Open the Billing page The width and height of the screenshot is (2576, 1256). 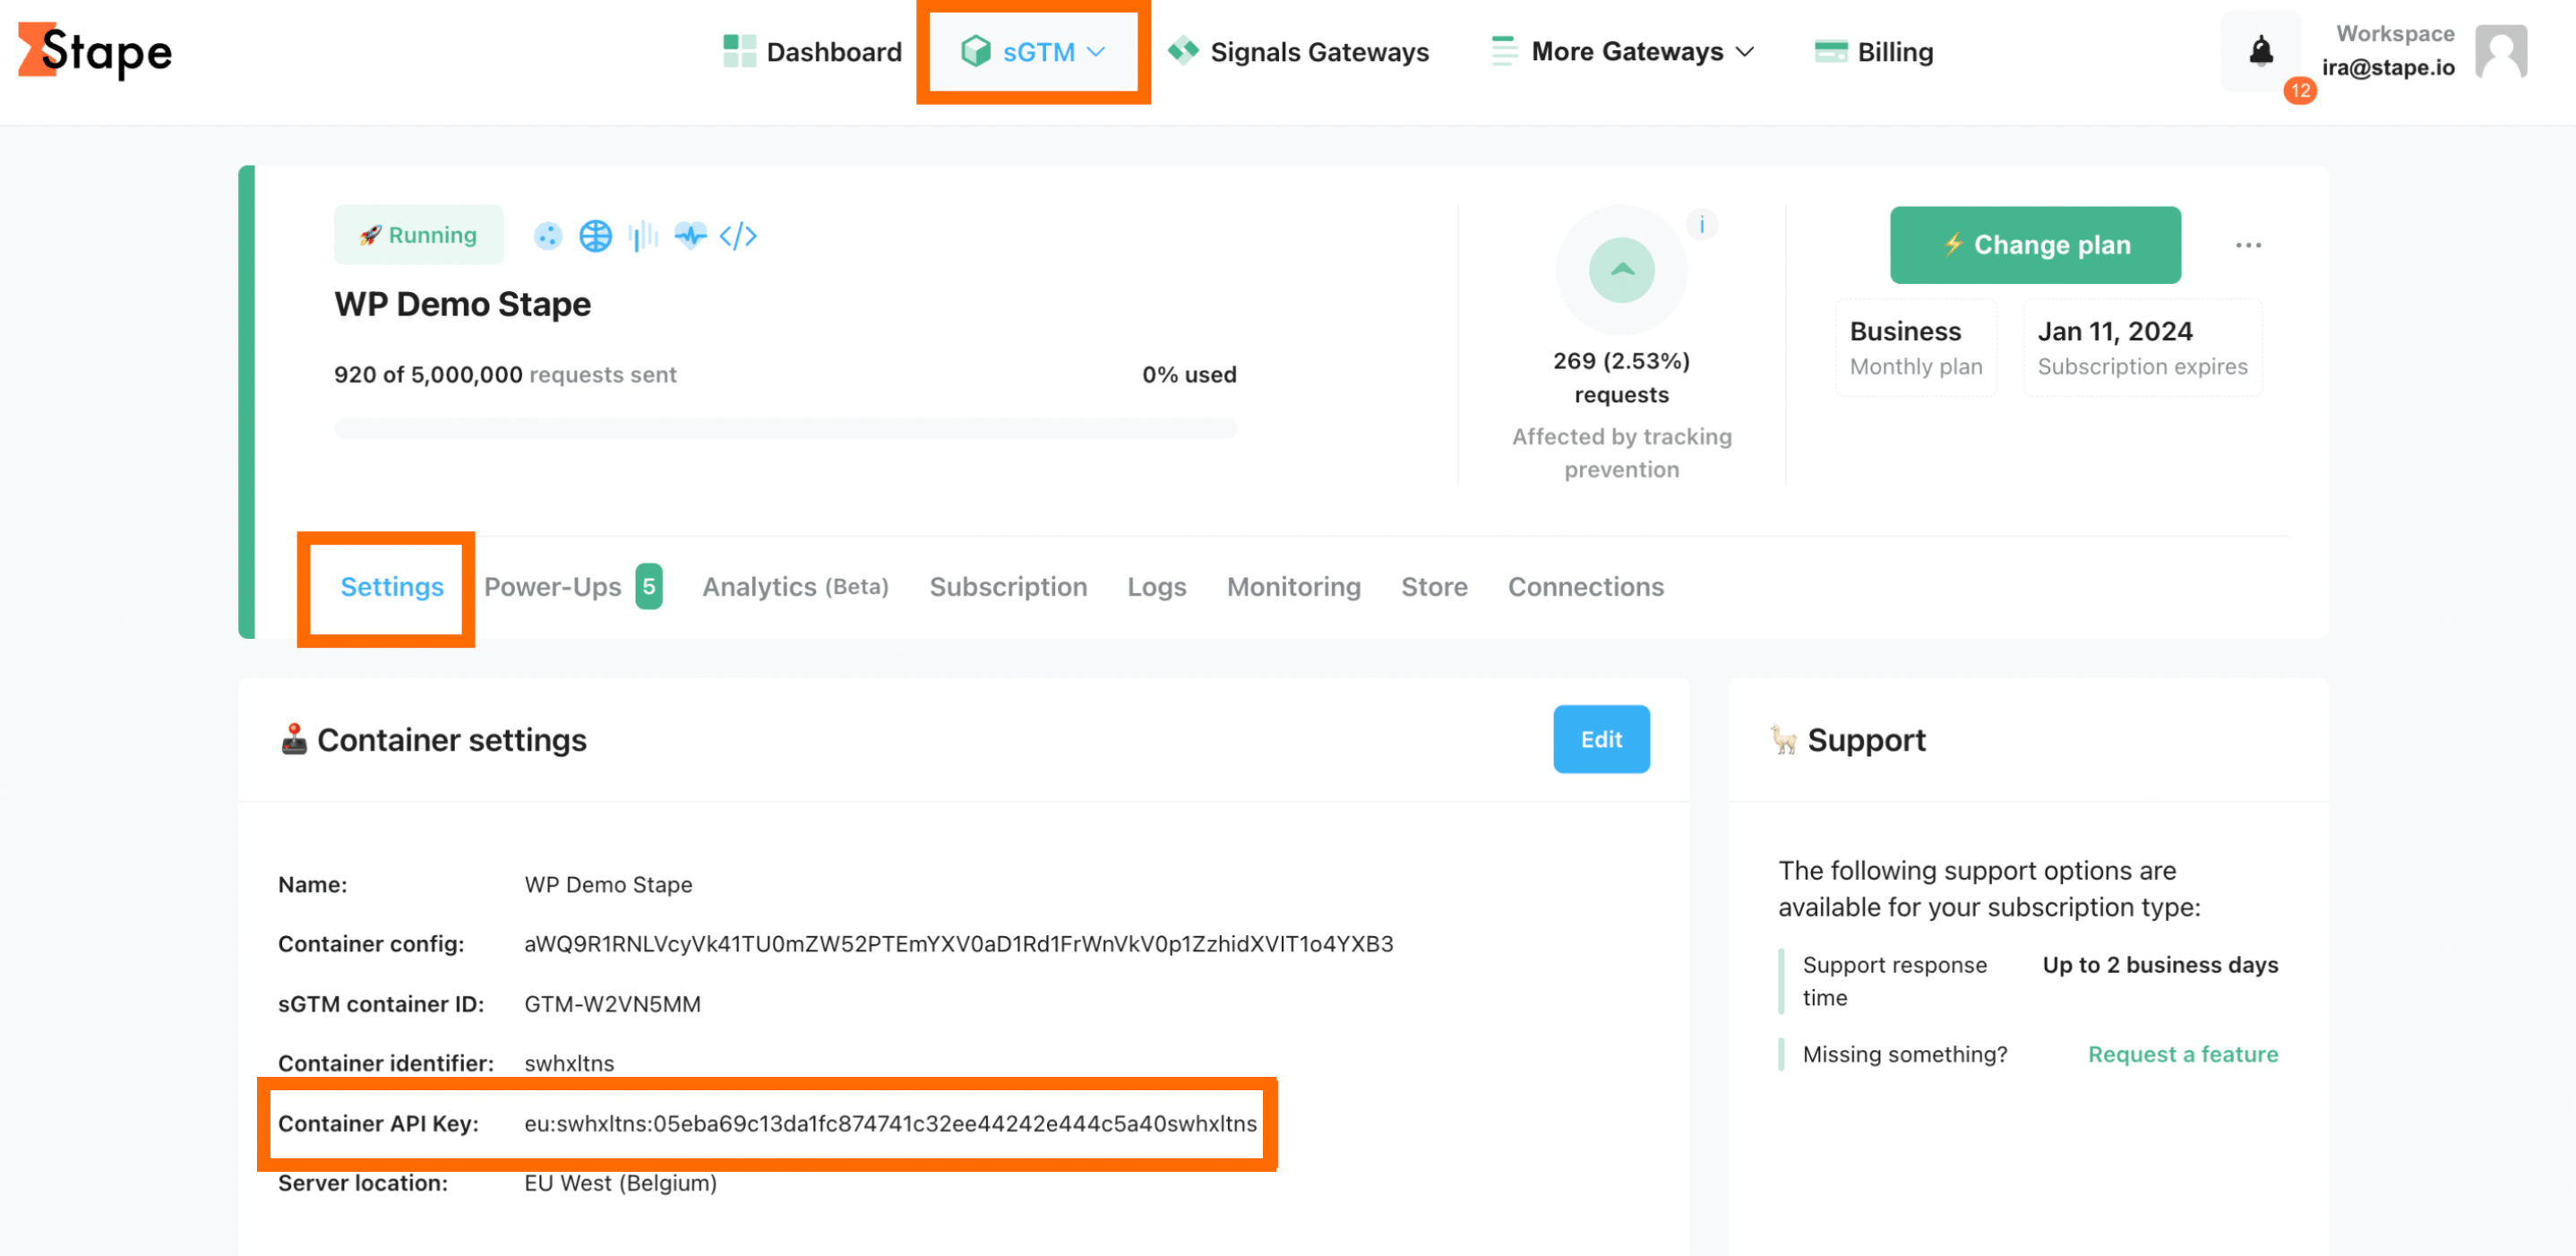pos(1874,51)
